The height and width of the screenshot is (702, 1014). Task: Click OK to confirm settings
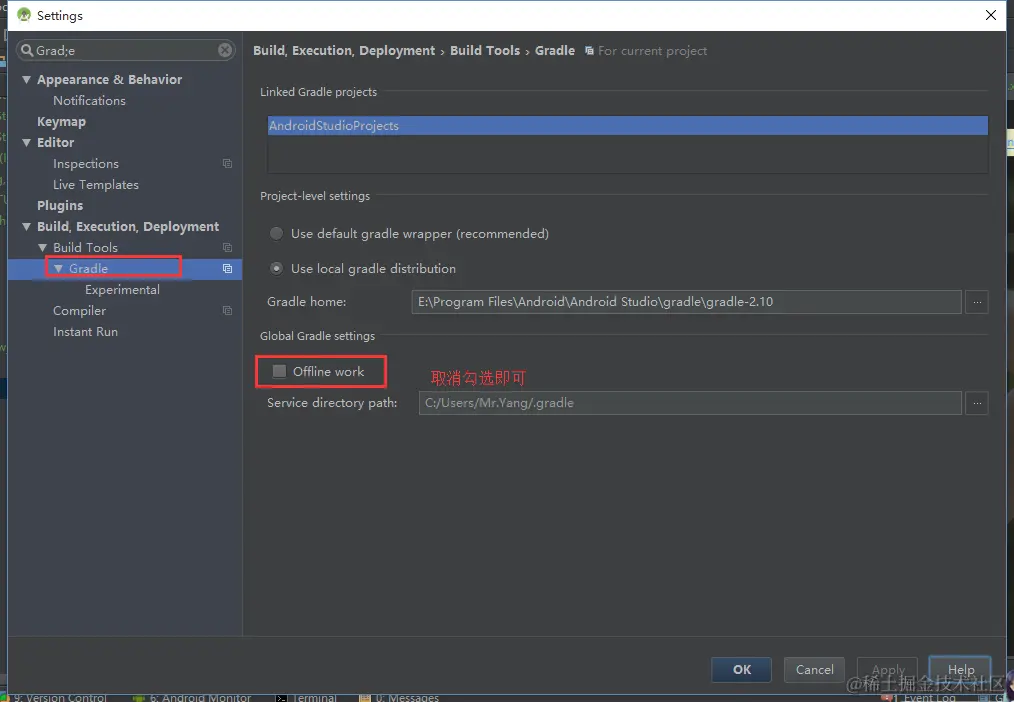(x=741, y=670)
